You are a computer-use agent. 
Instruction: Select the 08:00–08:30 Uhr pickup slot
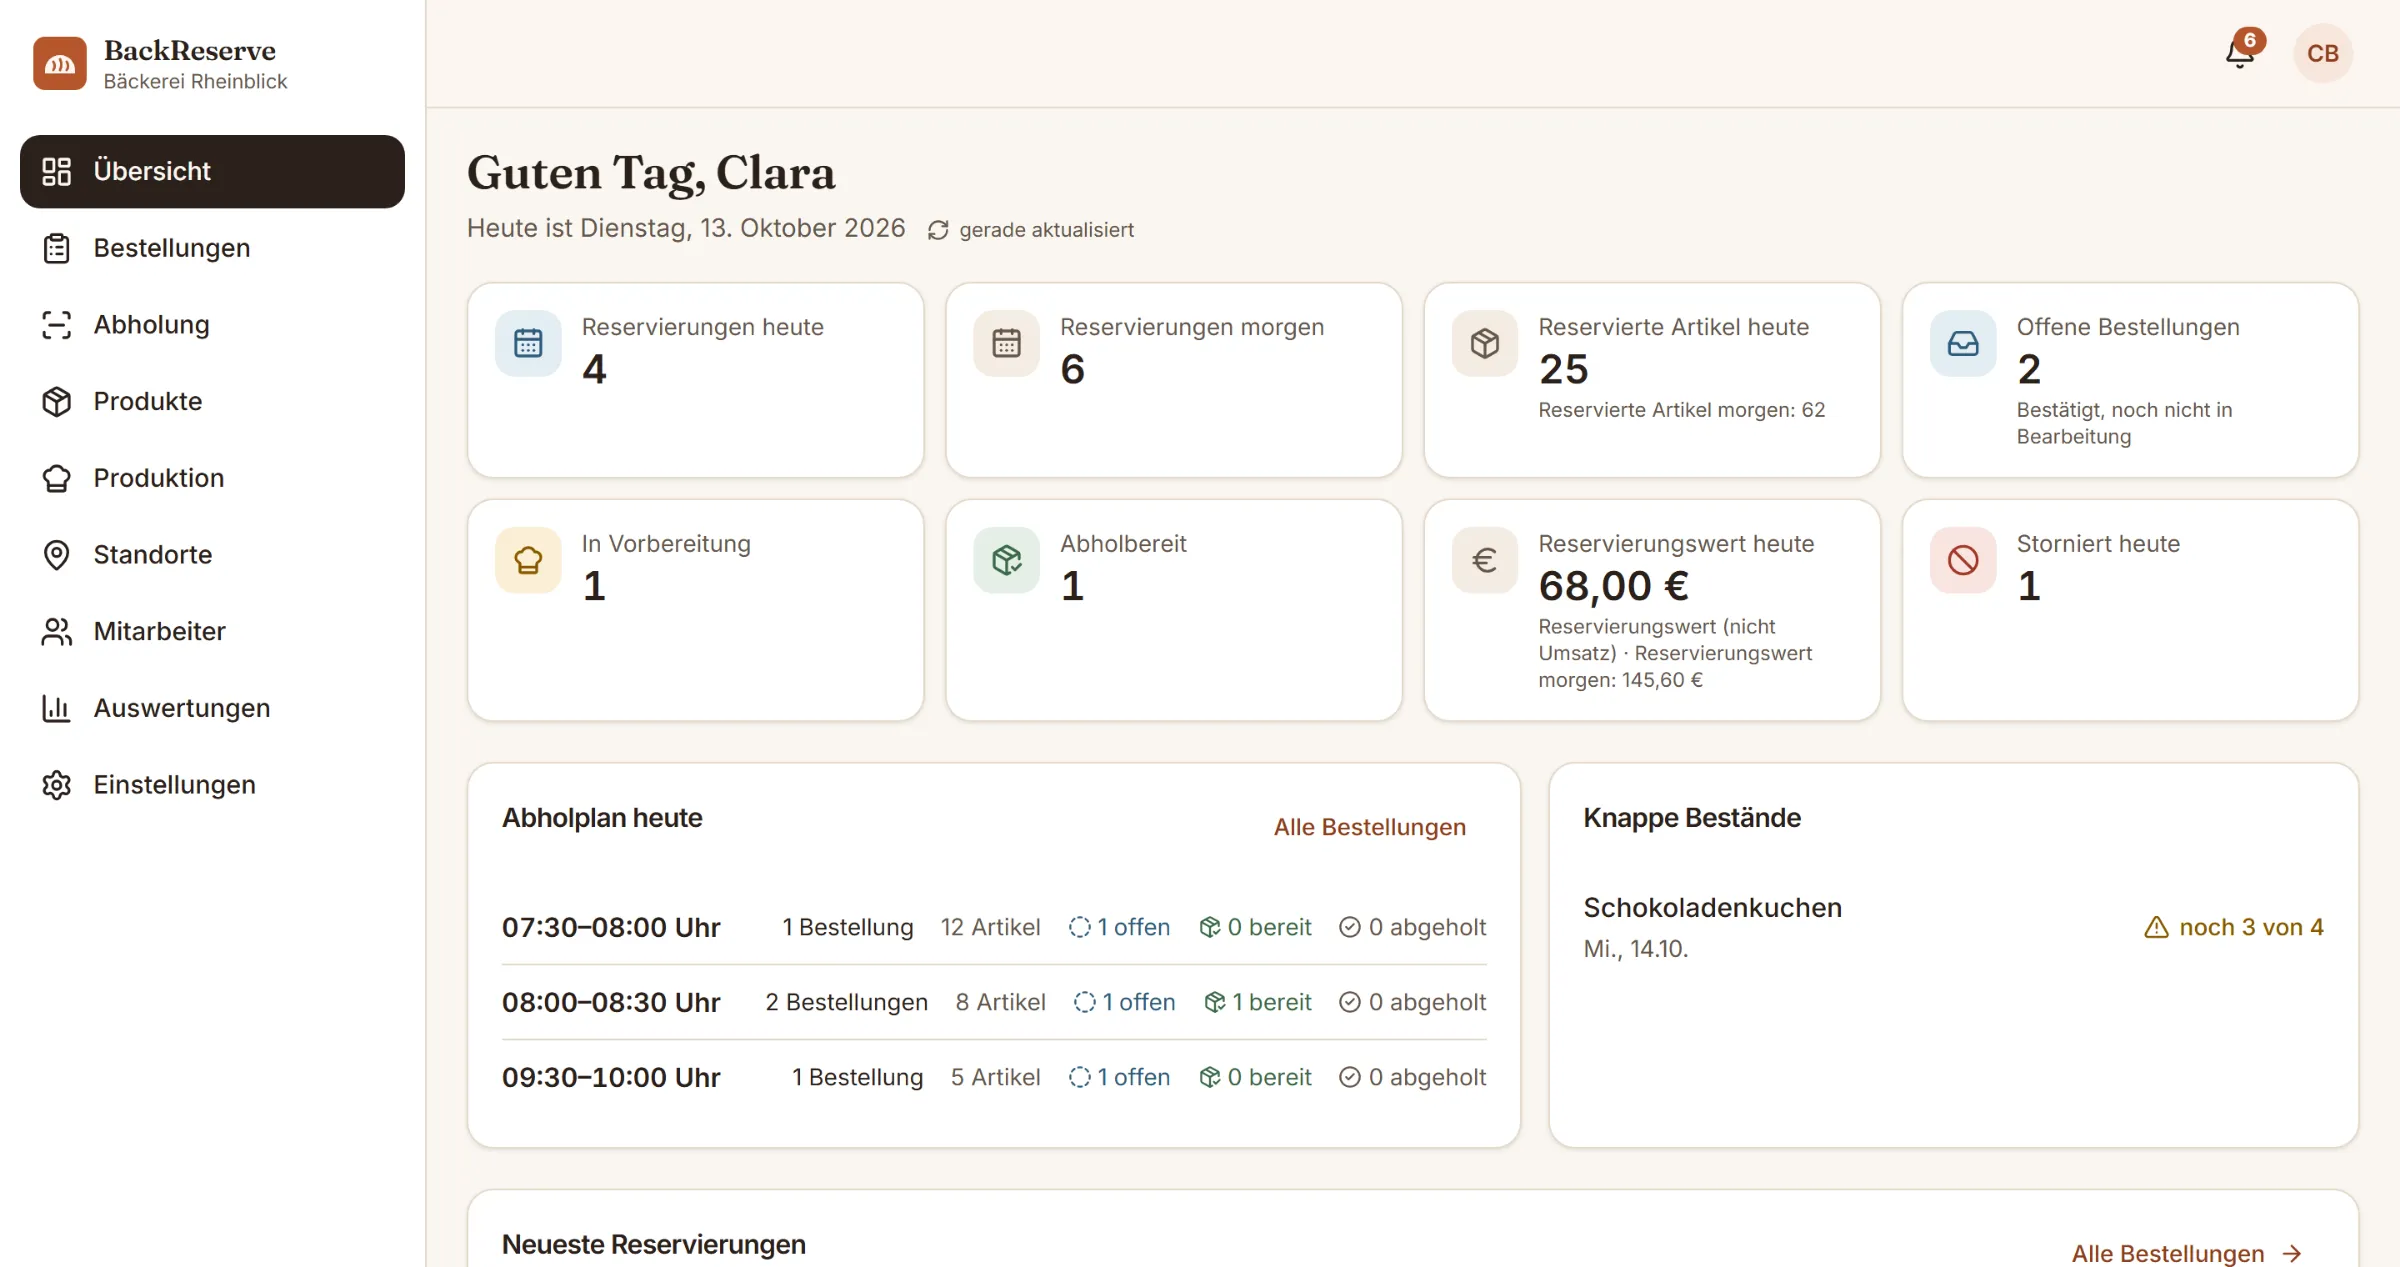(x=994, y=1002)
